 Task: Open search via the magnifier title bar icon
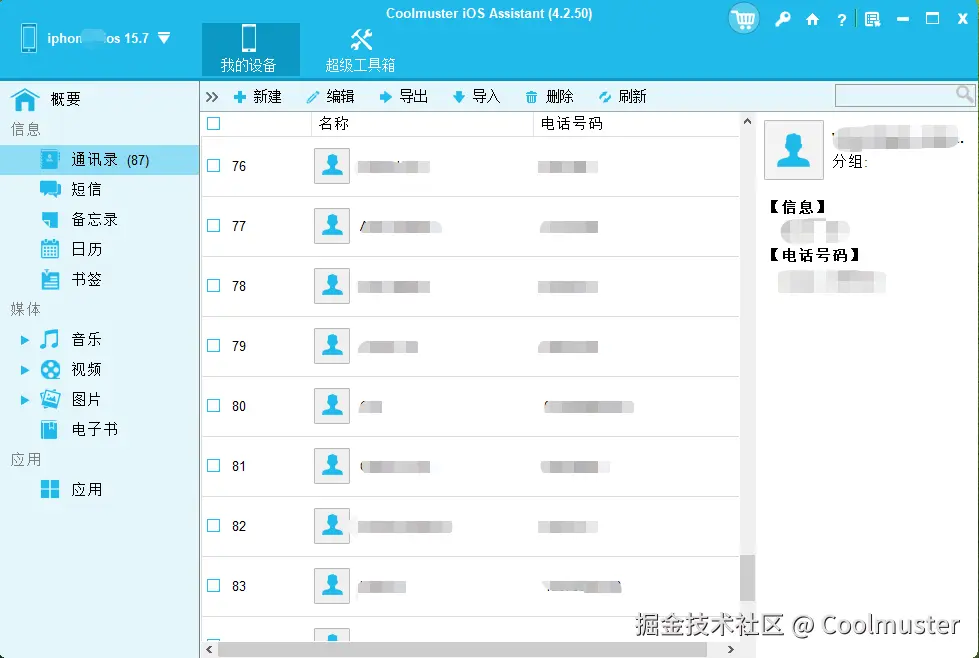[x=783, y=19]
